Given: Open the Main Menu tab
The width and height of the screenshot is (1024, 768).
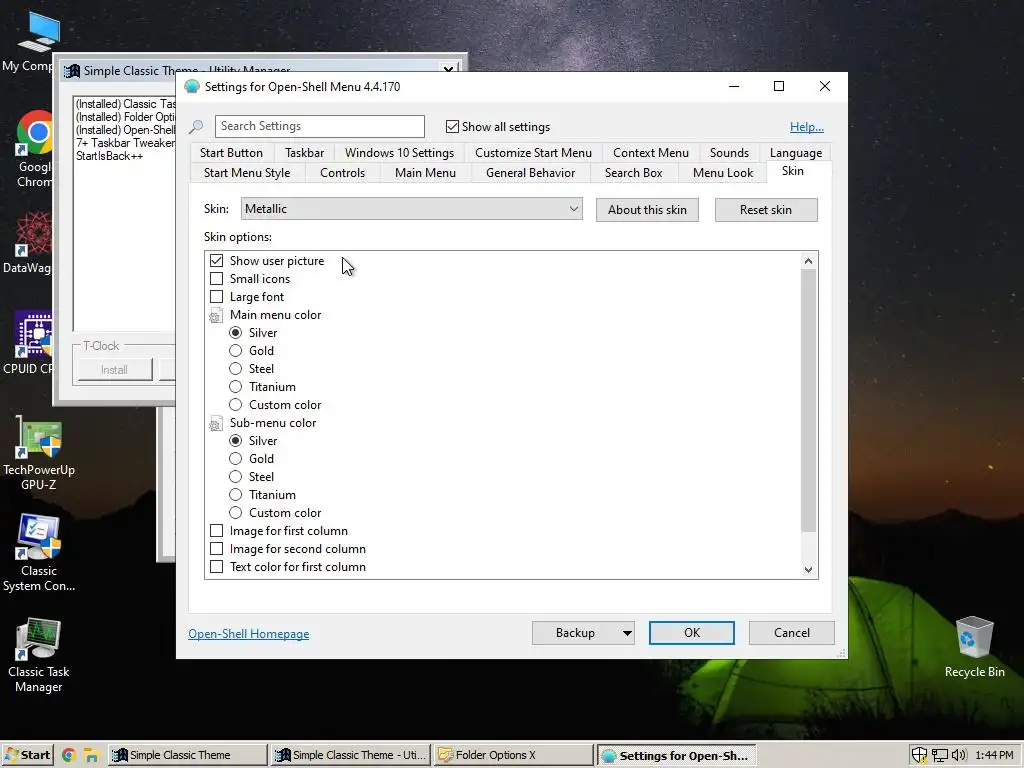Looking at the screenshot, I should pos(425,173).
